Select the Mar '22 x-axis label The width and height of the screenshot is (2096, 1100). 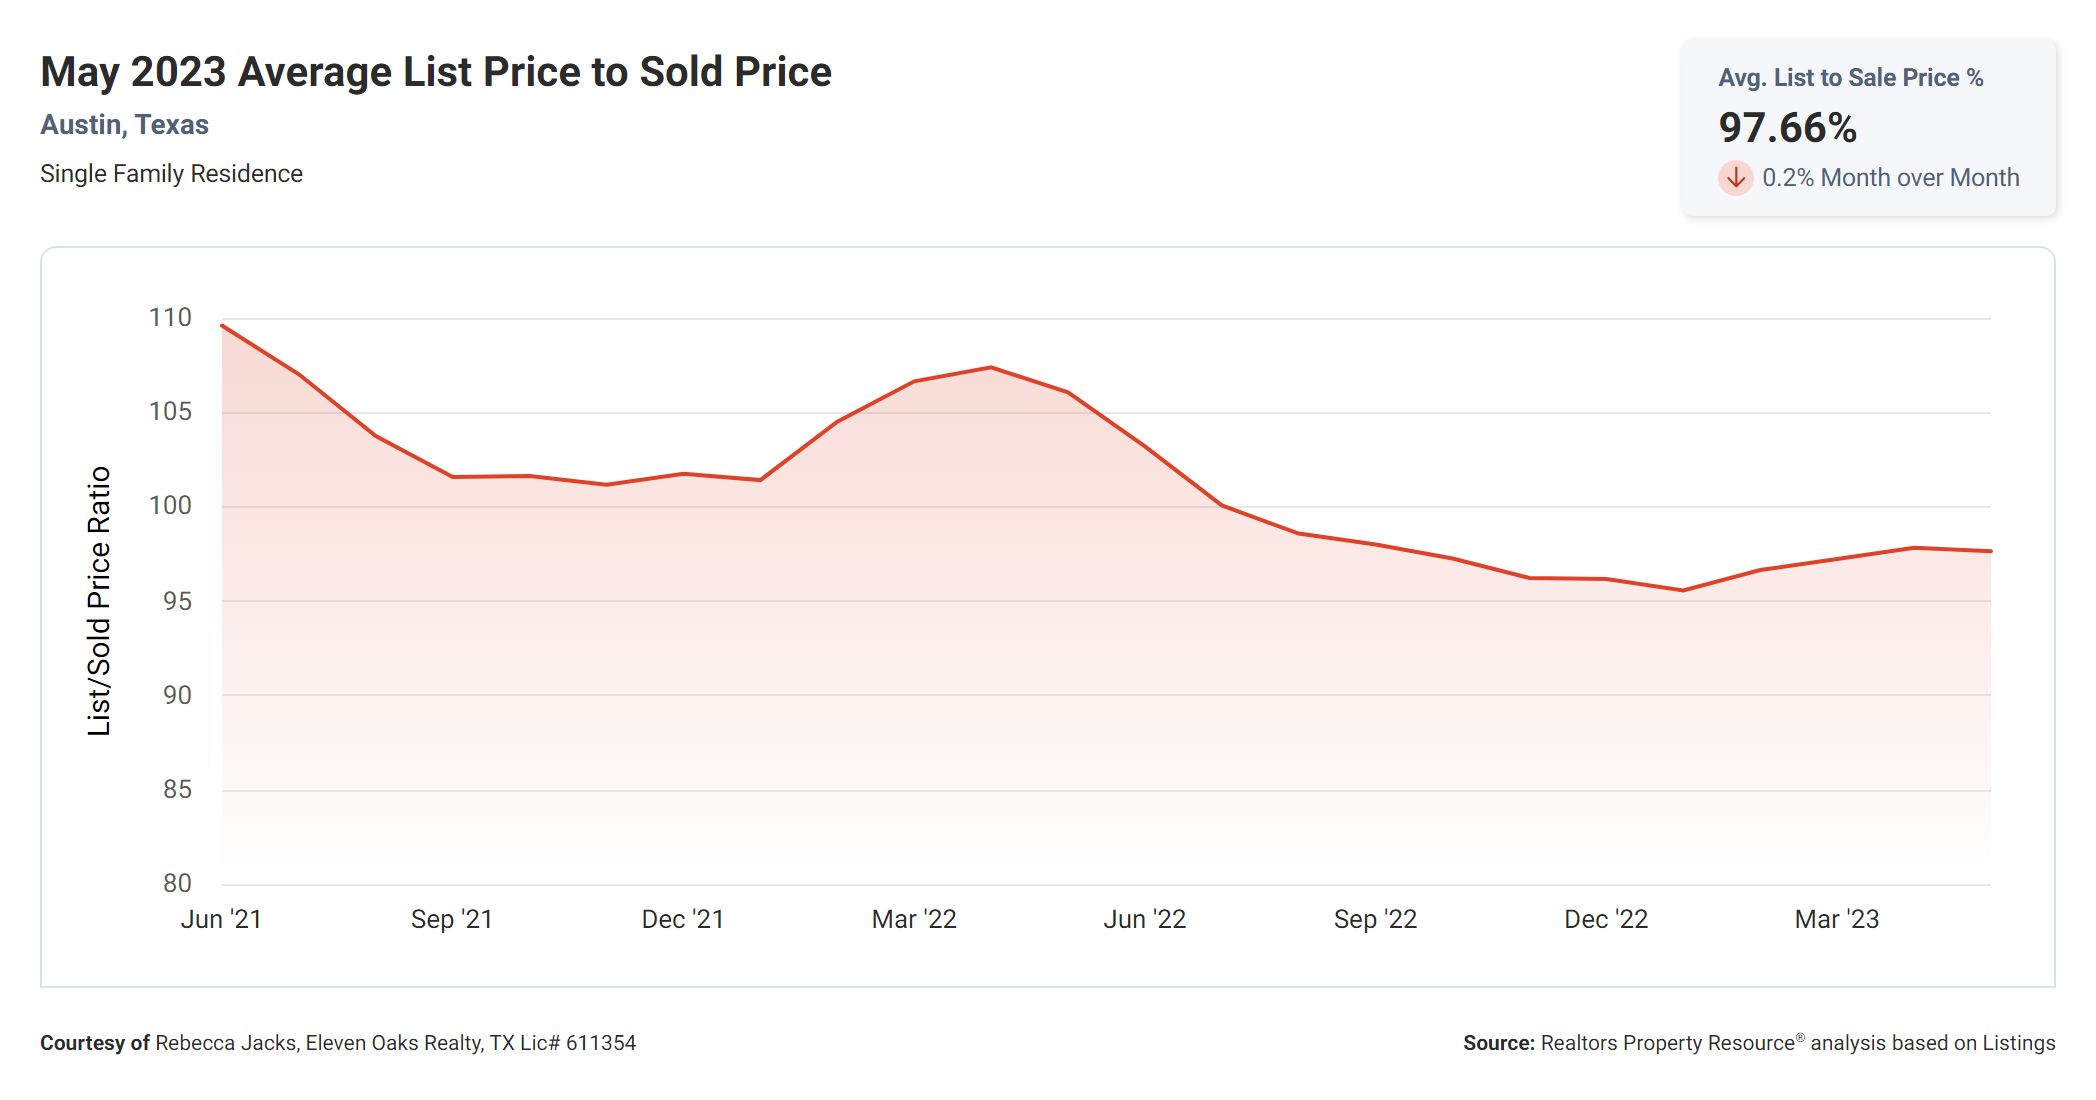[x=914, y=919]
